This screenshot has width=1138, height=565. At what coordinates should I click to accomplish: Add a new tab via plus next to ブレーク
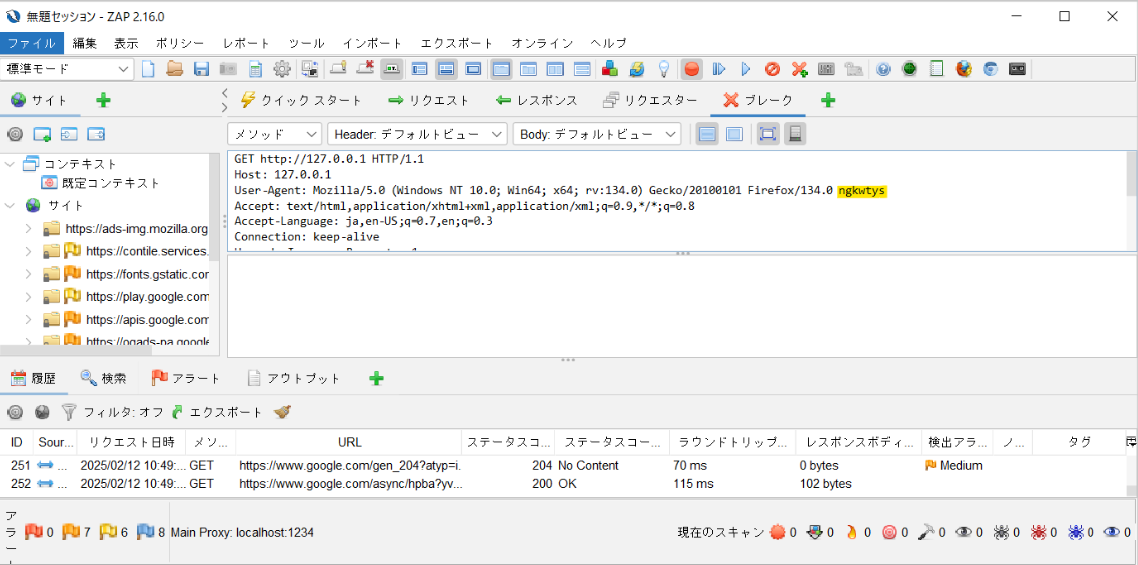tap(828, 100)
